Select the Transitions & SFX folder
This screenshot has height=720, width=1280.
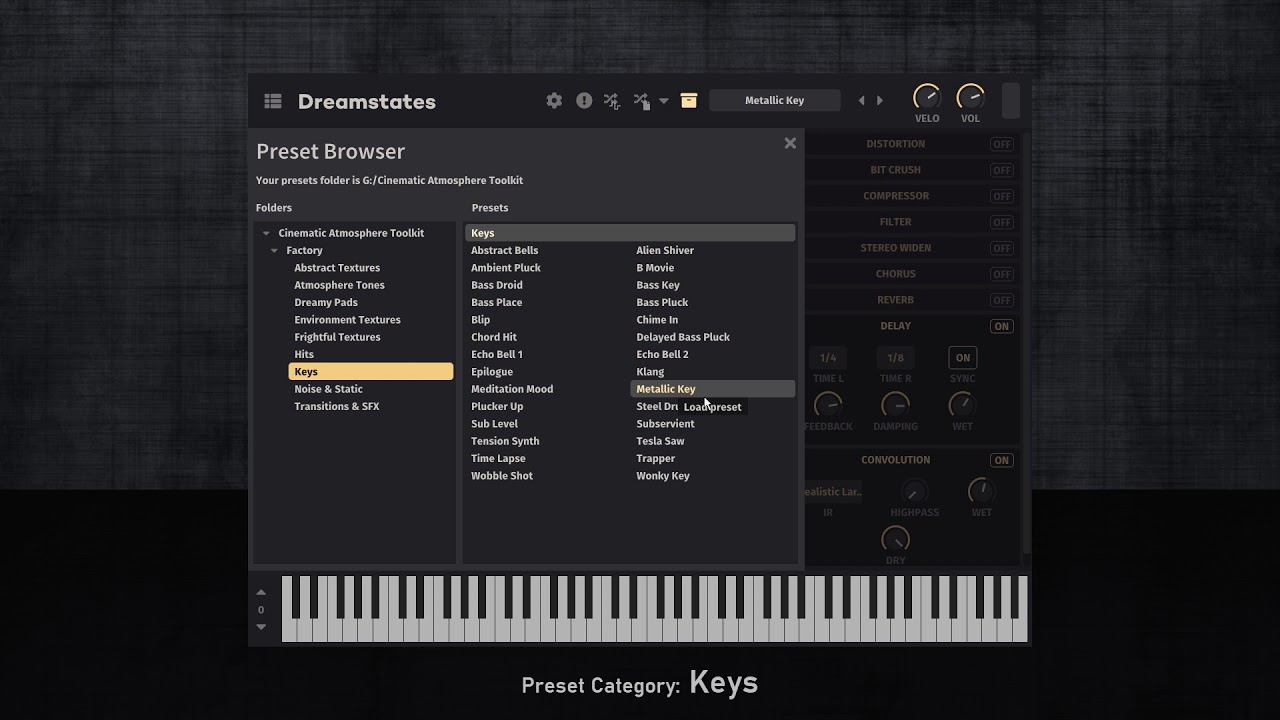click(336, 406)
